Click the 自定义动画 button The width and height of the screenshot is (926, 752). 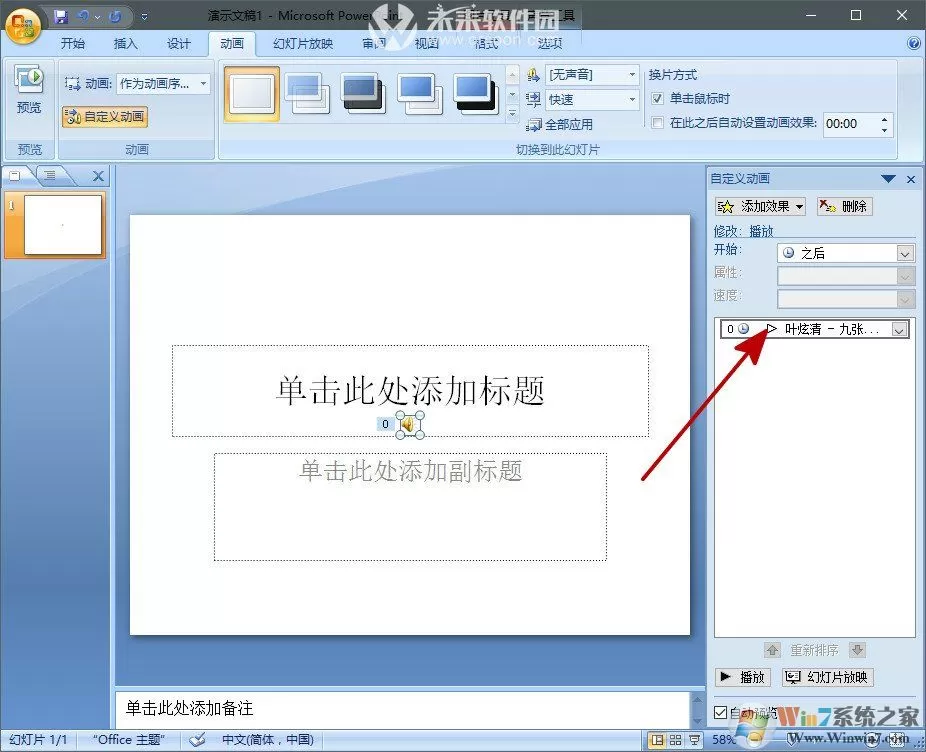click(105, 116)
